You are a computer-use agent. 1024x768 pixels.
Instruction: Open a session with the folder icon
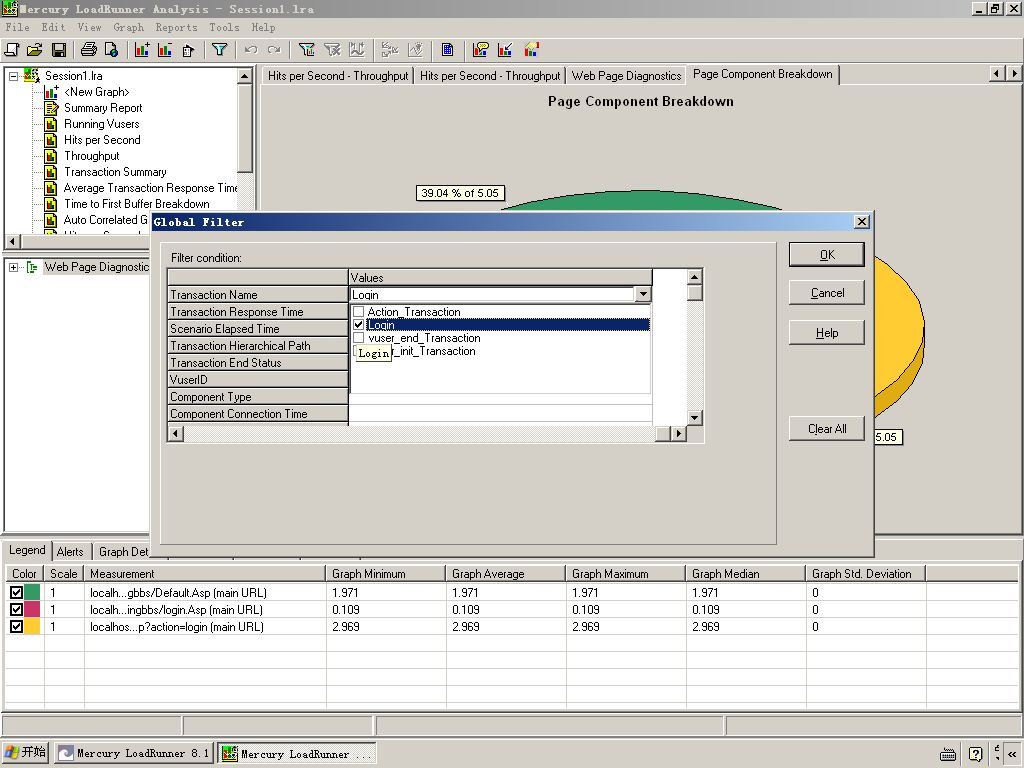(x=35, y=50)
